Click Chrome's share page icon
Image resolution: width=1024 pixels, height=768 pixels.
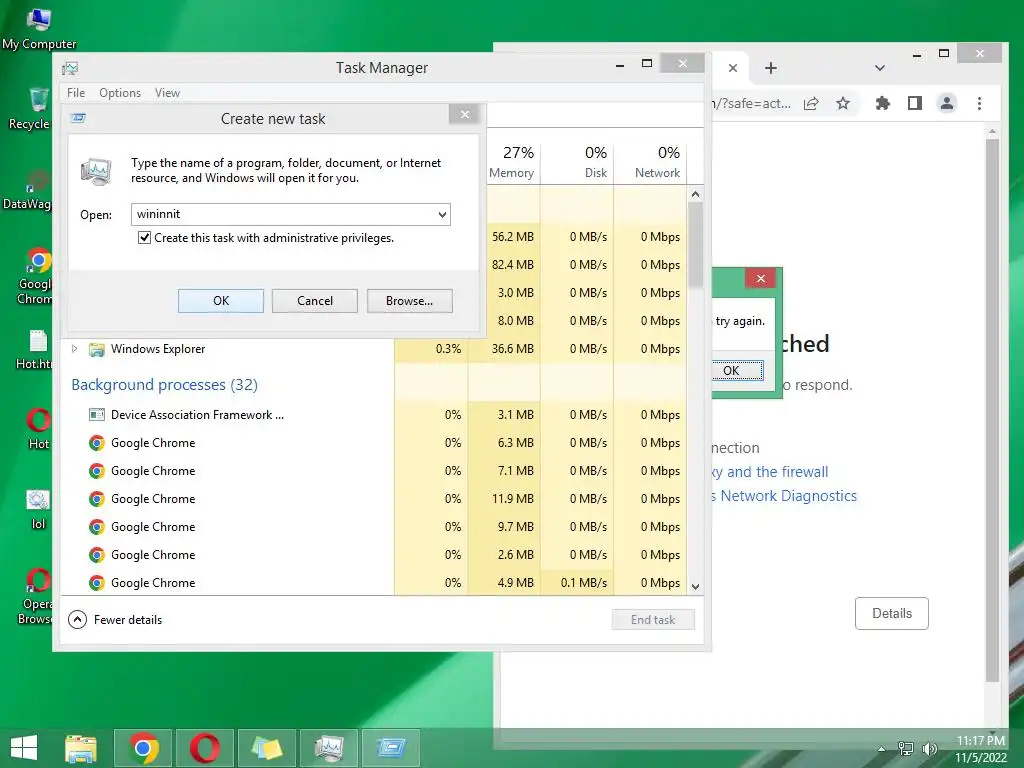coord(811,103)
